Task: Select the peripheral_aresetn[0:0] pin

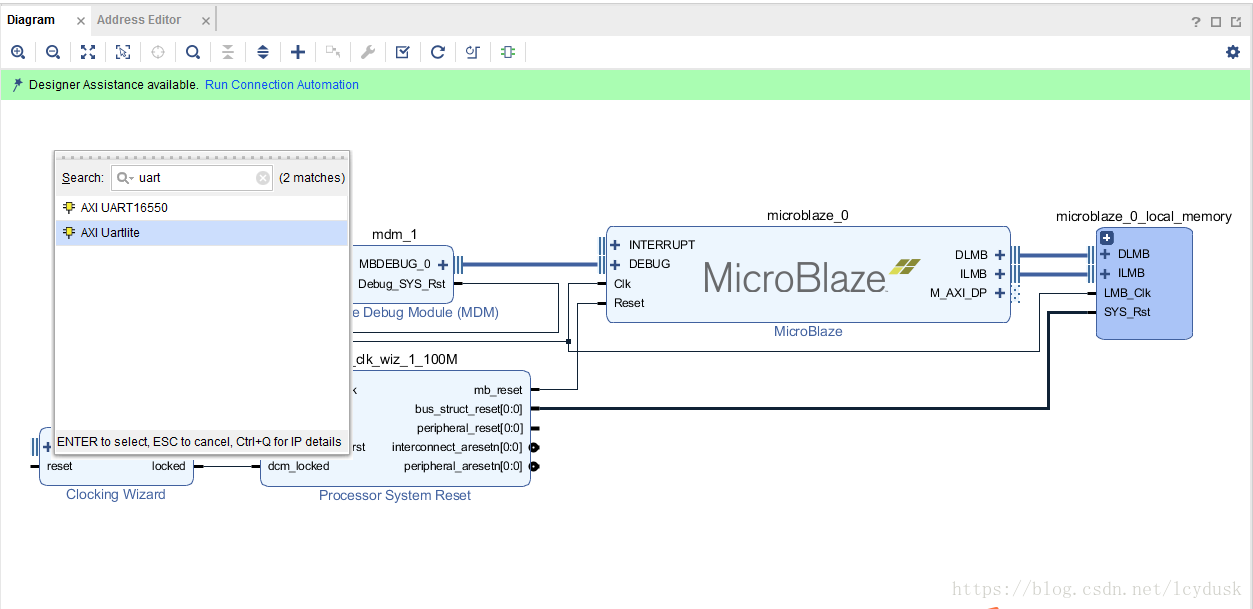Action: 463,466
